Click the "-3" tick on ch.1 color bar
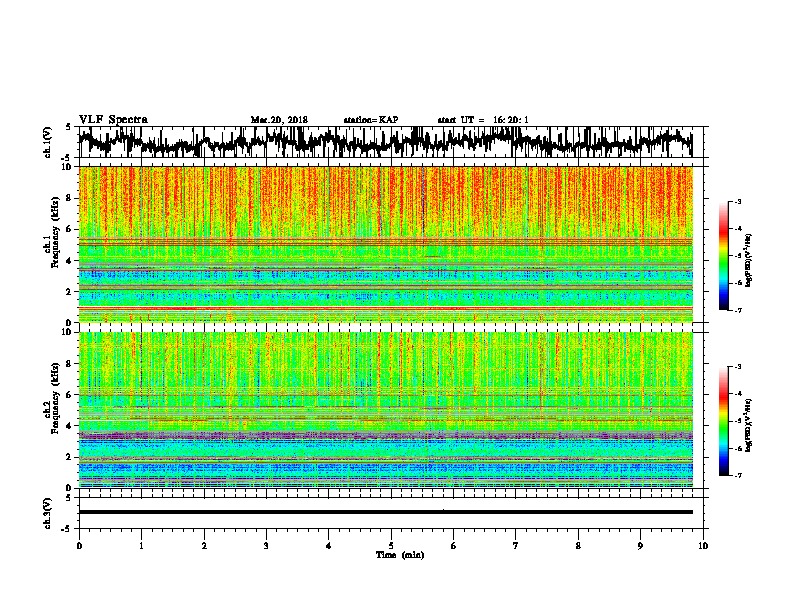This screenshot has width=792, height=612. pos(738,201)
